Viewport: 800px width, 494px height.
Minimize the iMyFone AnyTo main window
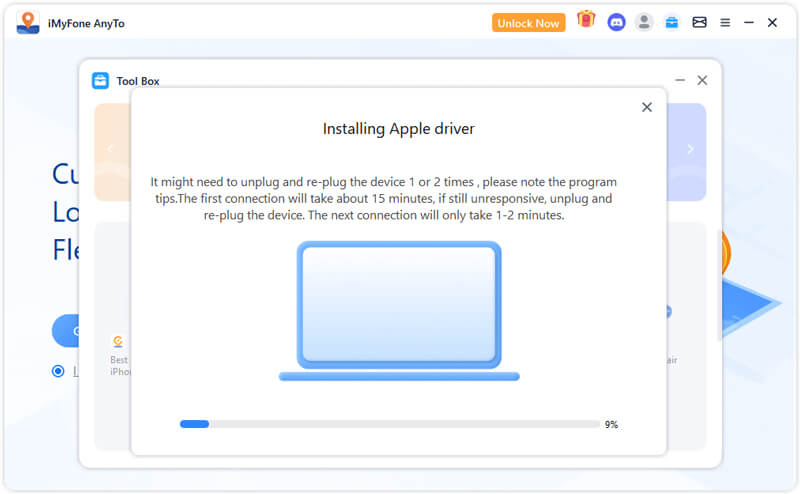click(x=749, y=22)
